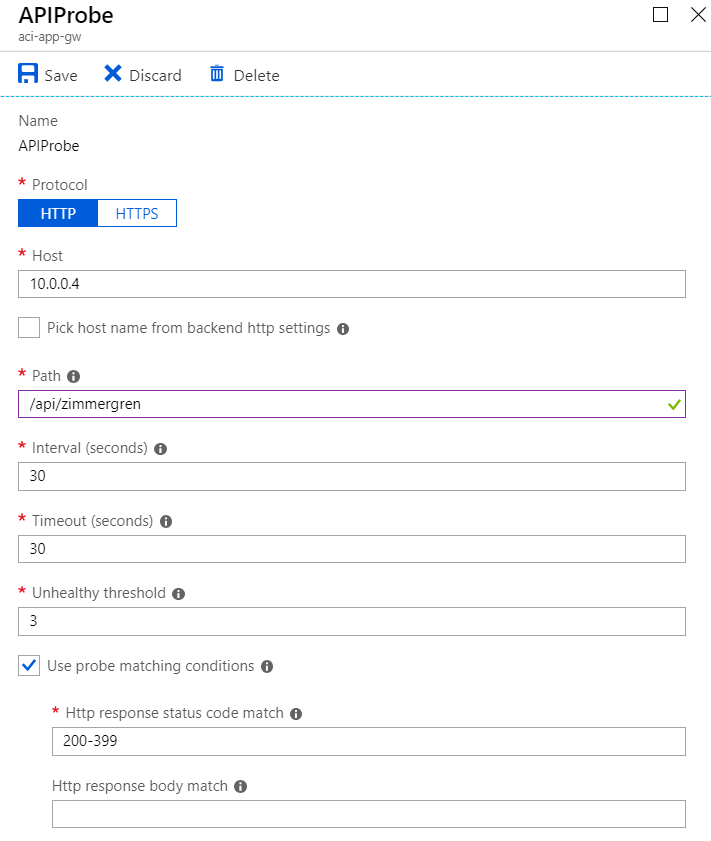Discard the probe edits
This screenshot has width=711, height=841.
click(x=143, y=74)
